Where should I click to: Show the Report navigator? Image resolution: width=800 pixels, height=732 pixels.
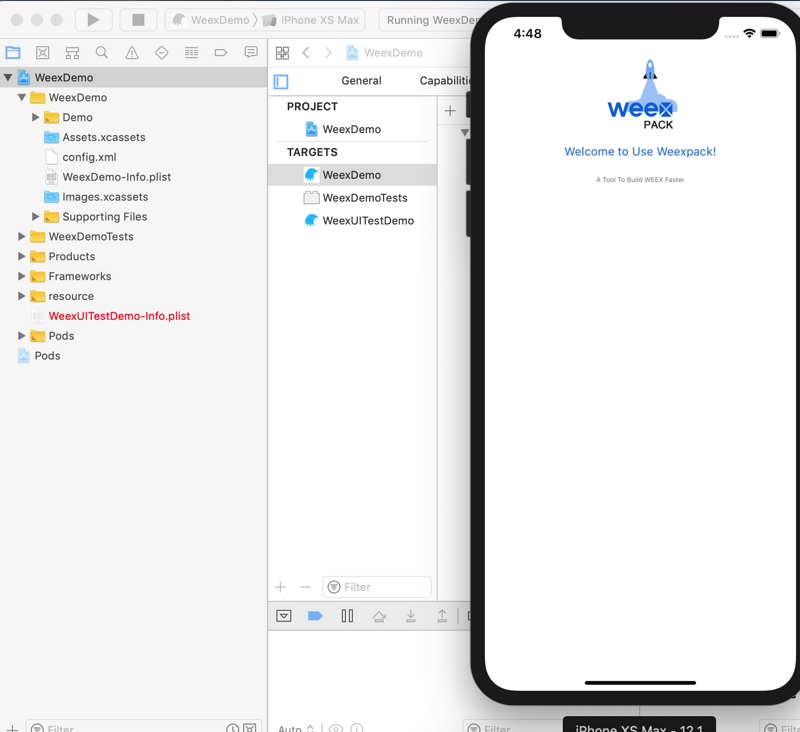click(251, 52)
